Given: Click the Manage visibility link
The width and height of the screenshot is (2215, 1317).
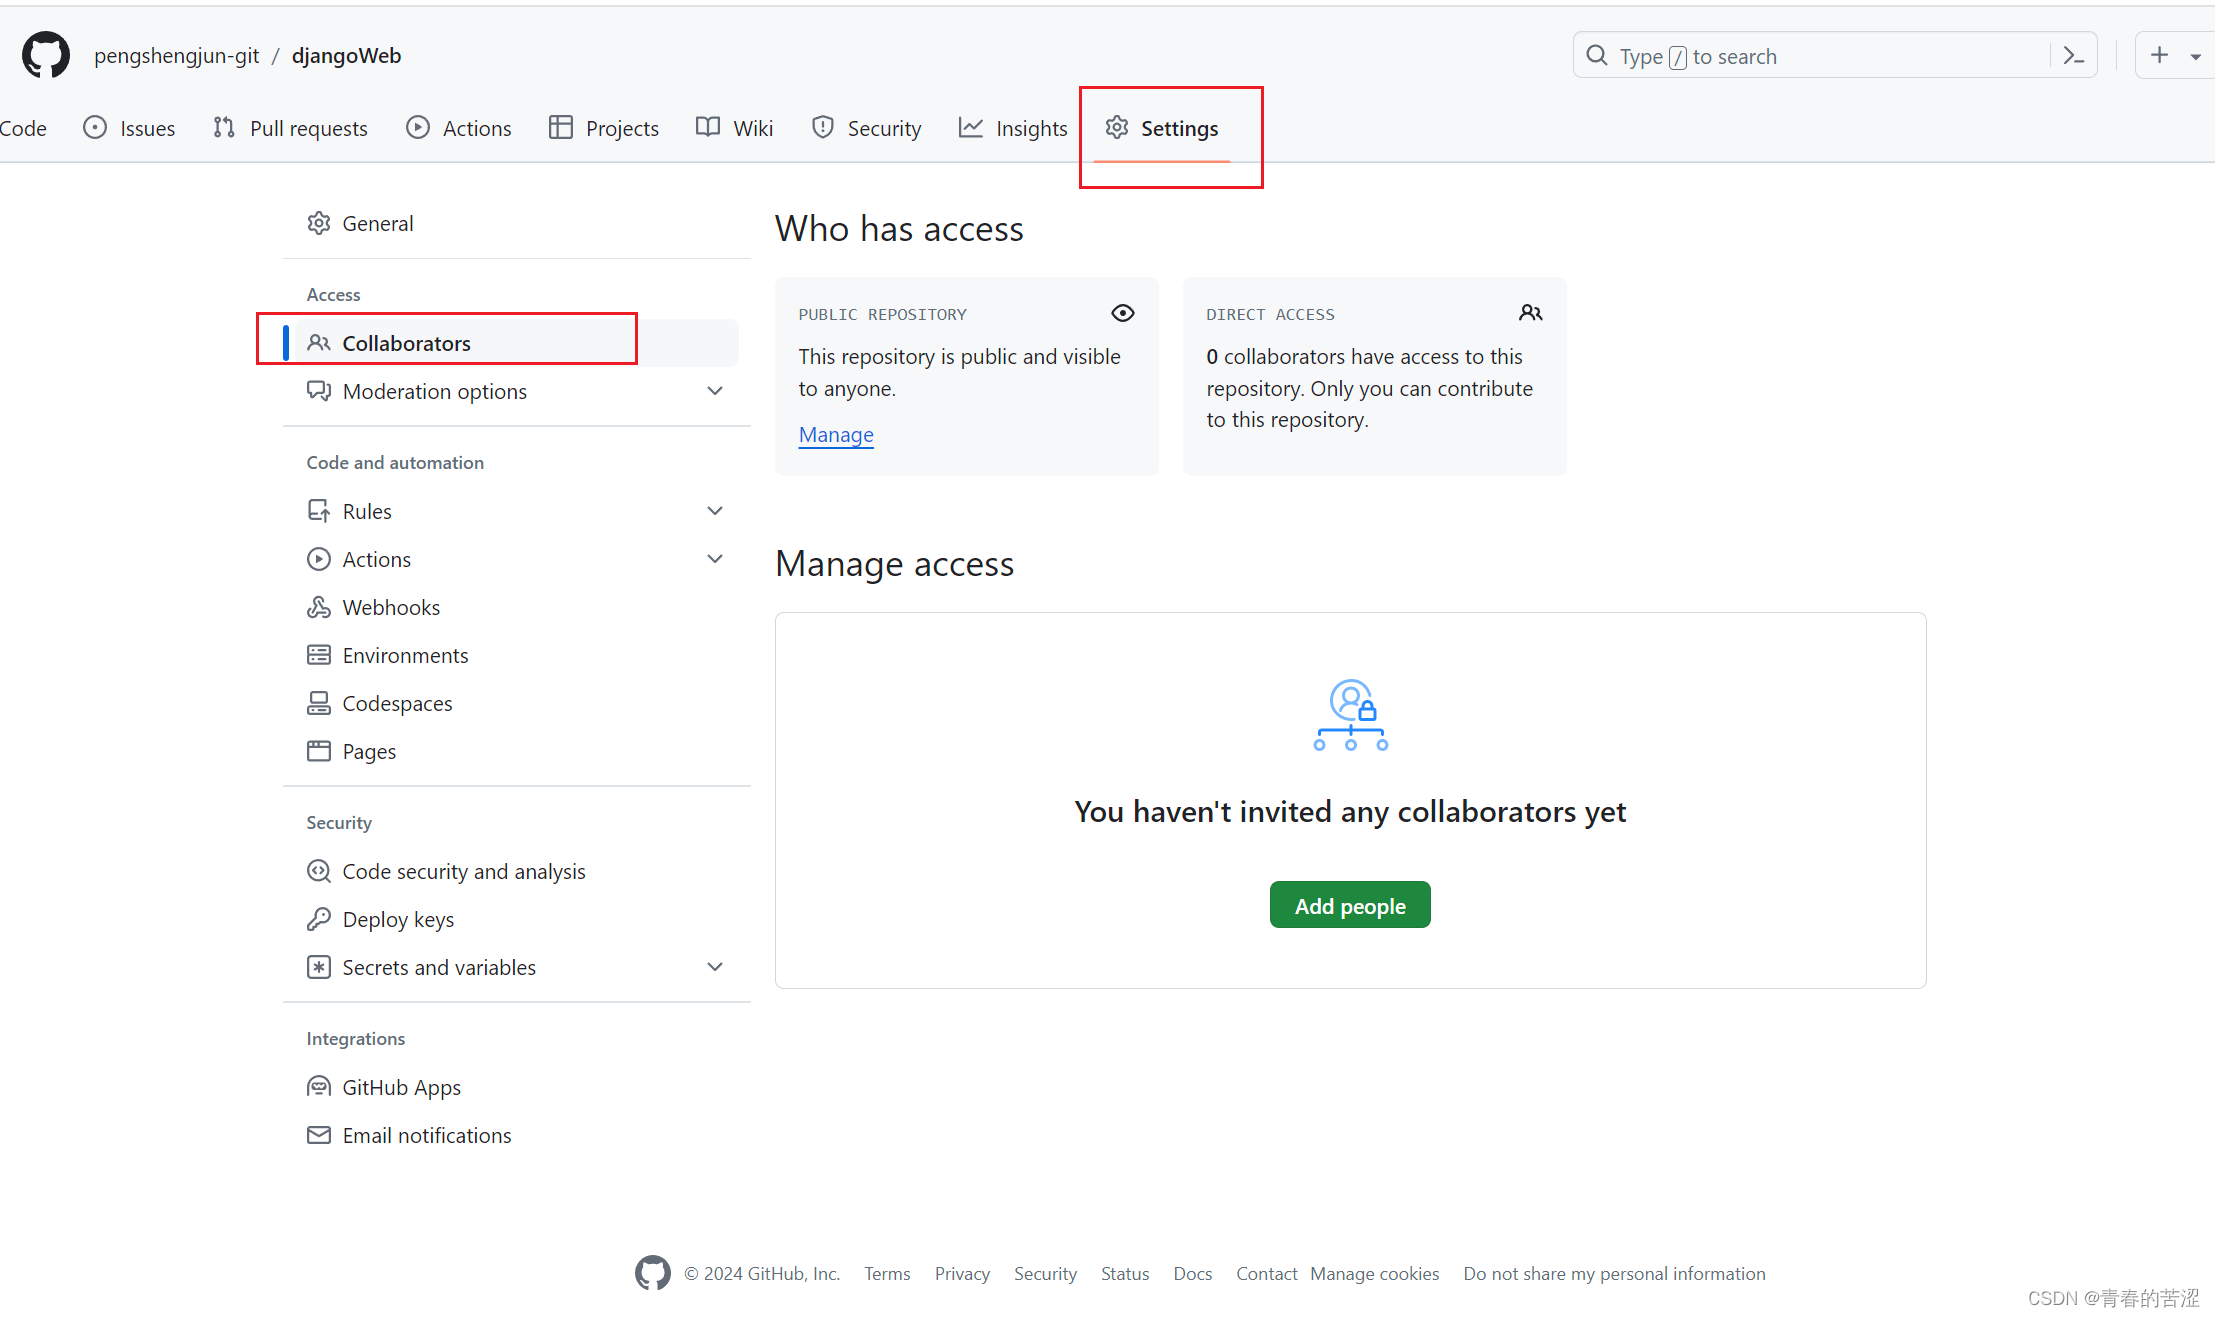Looking at the screenshot, I should (x=836, y=435).
